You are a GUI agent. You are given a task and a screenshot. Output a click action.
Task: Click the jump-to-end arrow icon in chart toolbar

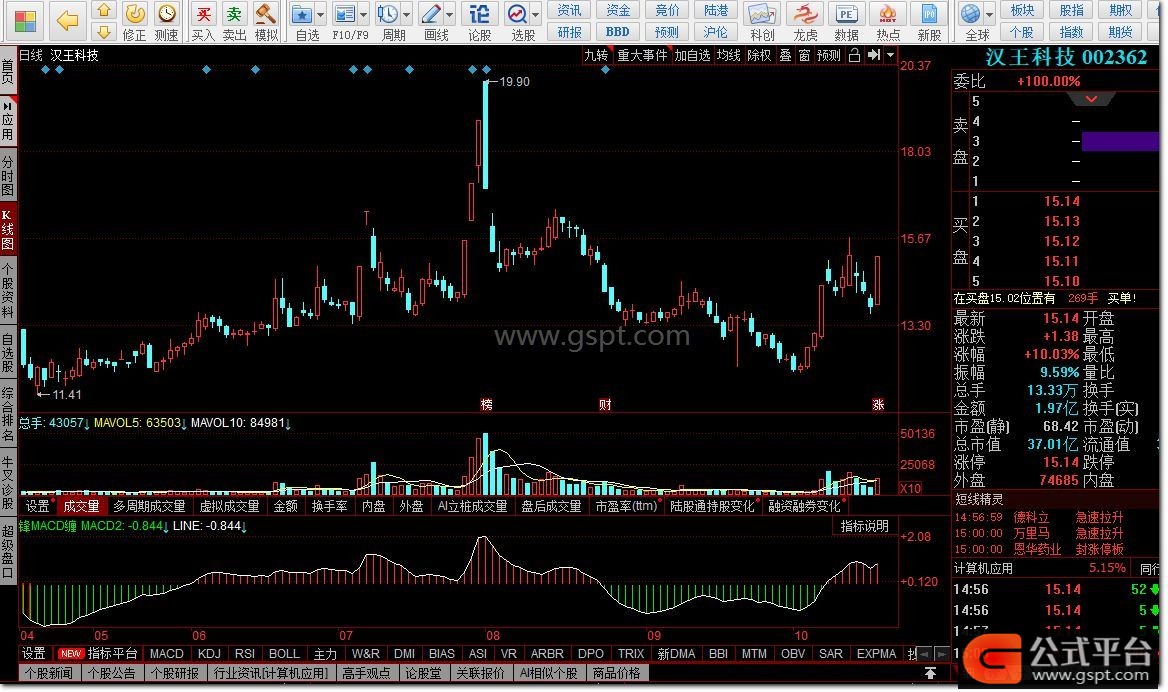pyautogui.click(x=874, y=55)
